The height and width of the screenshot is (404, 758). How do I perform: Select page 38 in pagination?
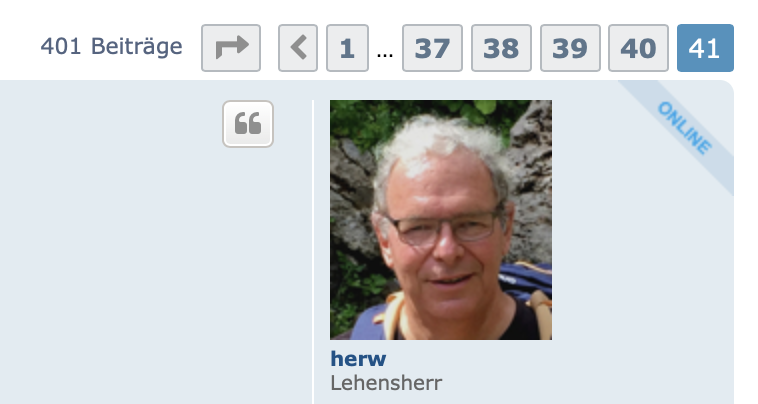coord(501,48)
